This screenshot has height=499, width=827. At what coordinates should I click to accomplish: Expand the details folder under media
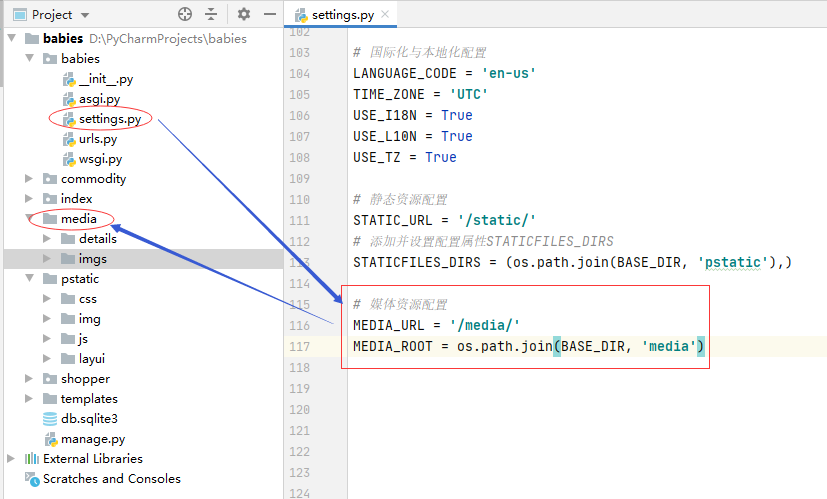[47, 239]
